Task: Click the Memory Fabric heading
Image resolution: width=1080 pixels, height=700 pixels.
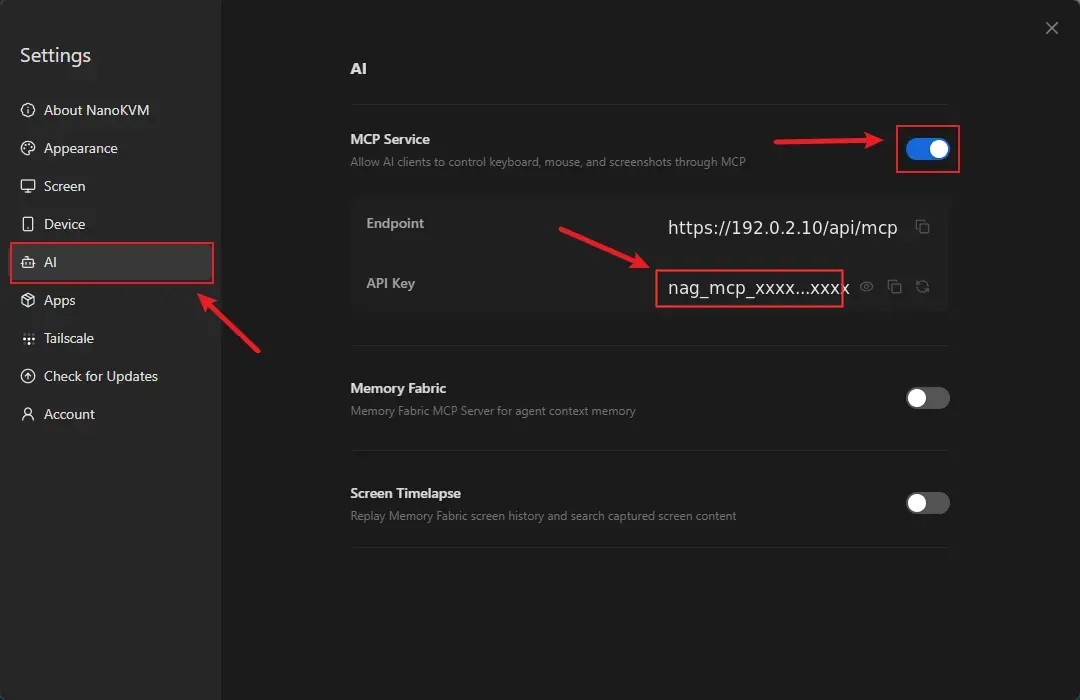Action: (398, 389)
